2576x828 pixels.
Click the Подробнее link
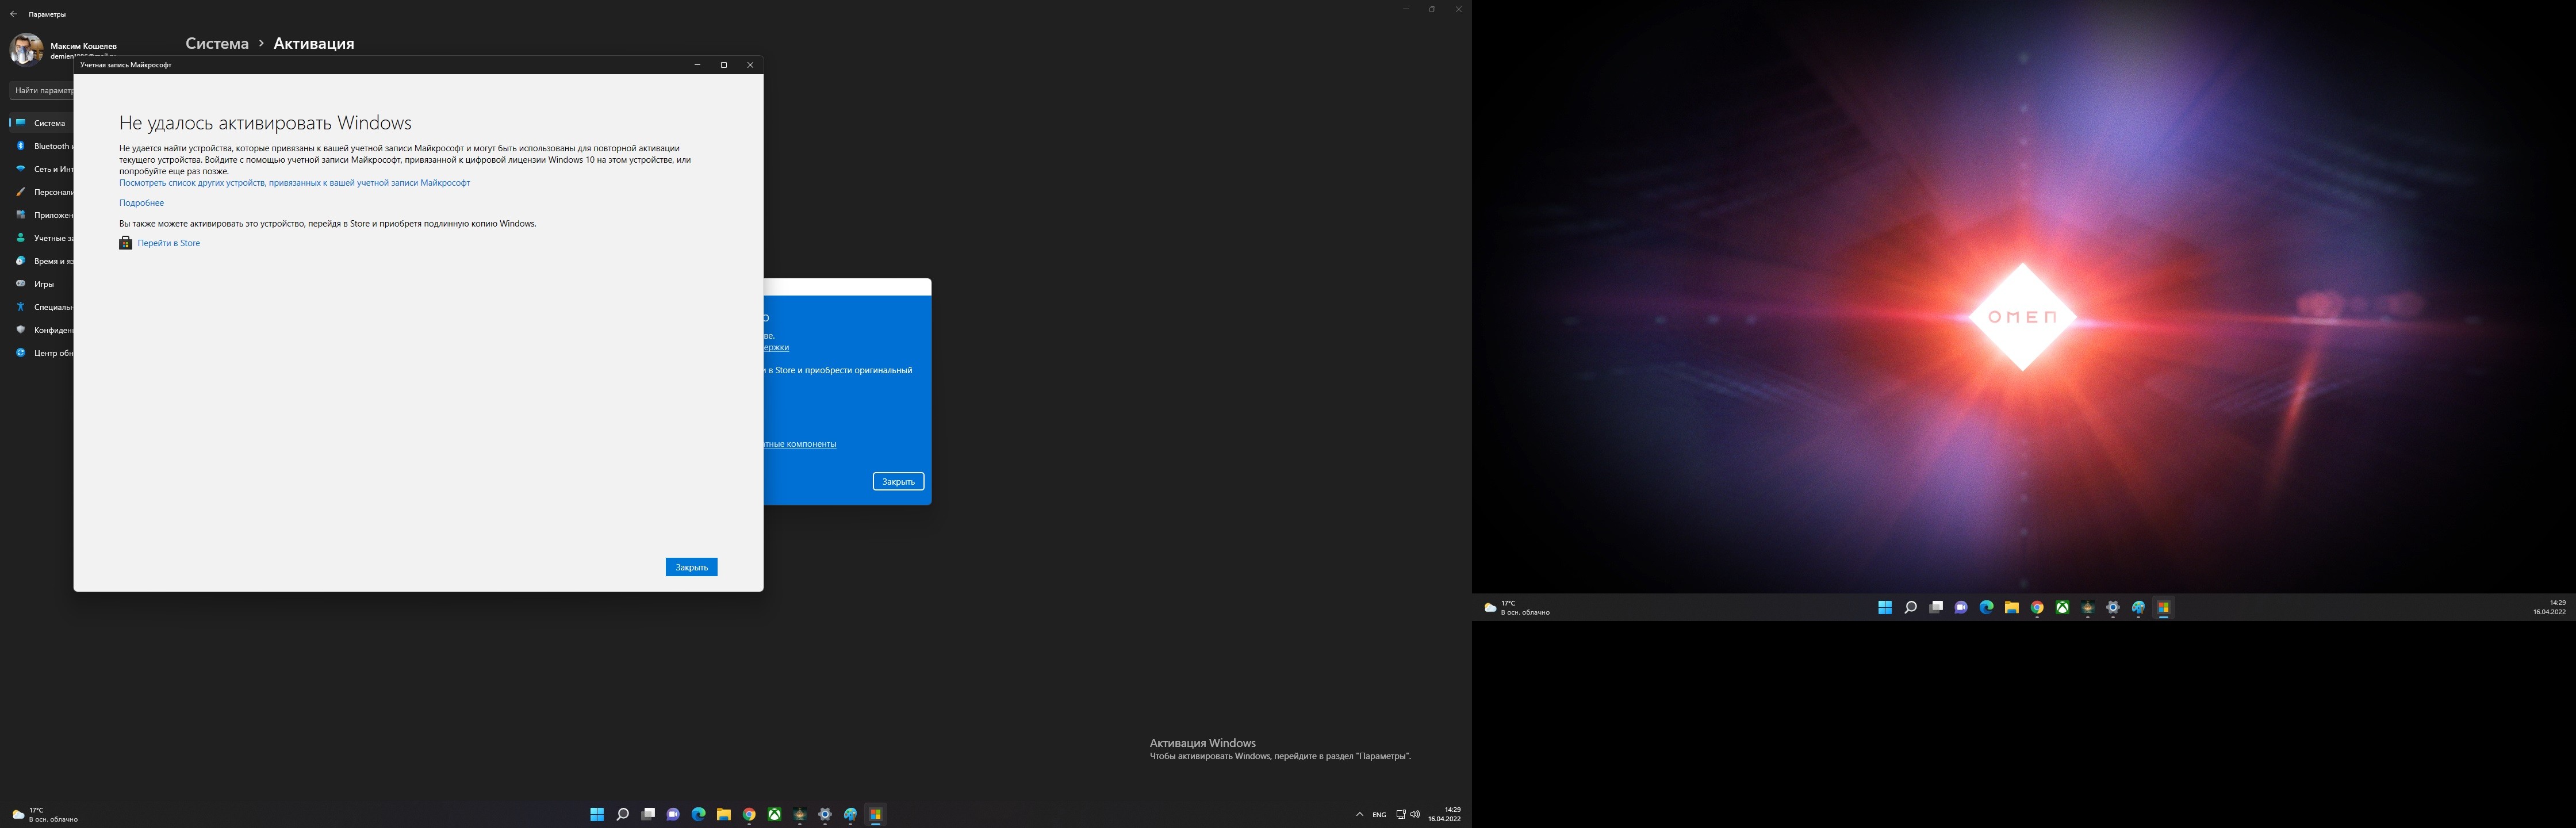point(141,203)
